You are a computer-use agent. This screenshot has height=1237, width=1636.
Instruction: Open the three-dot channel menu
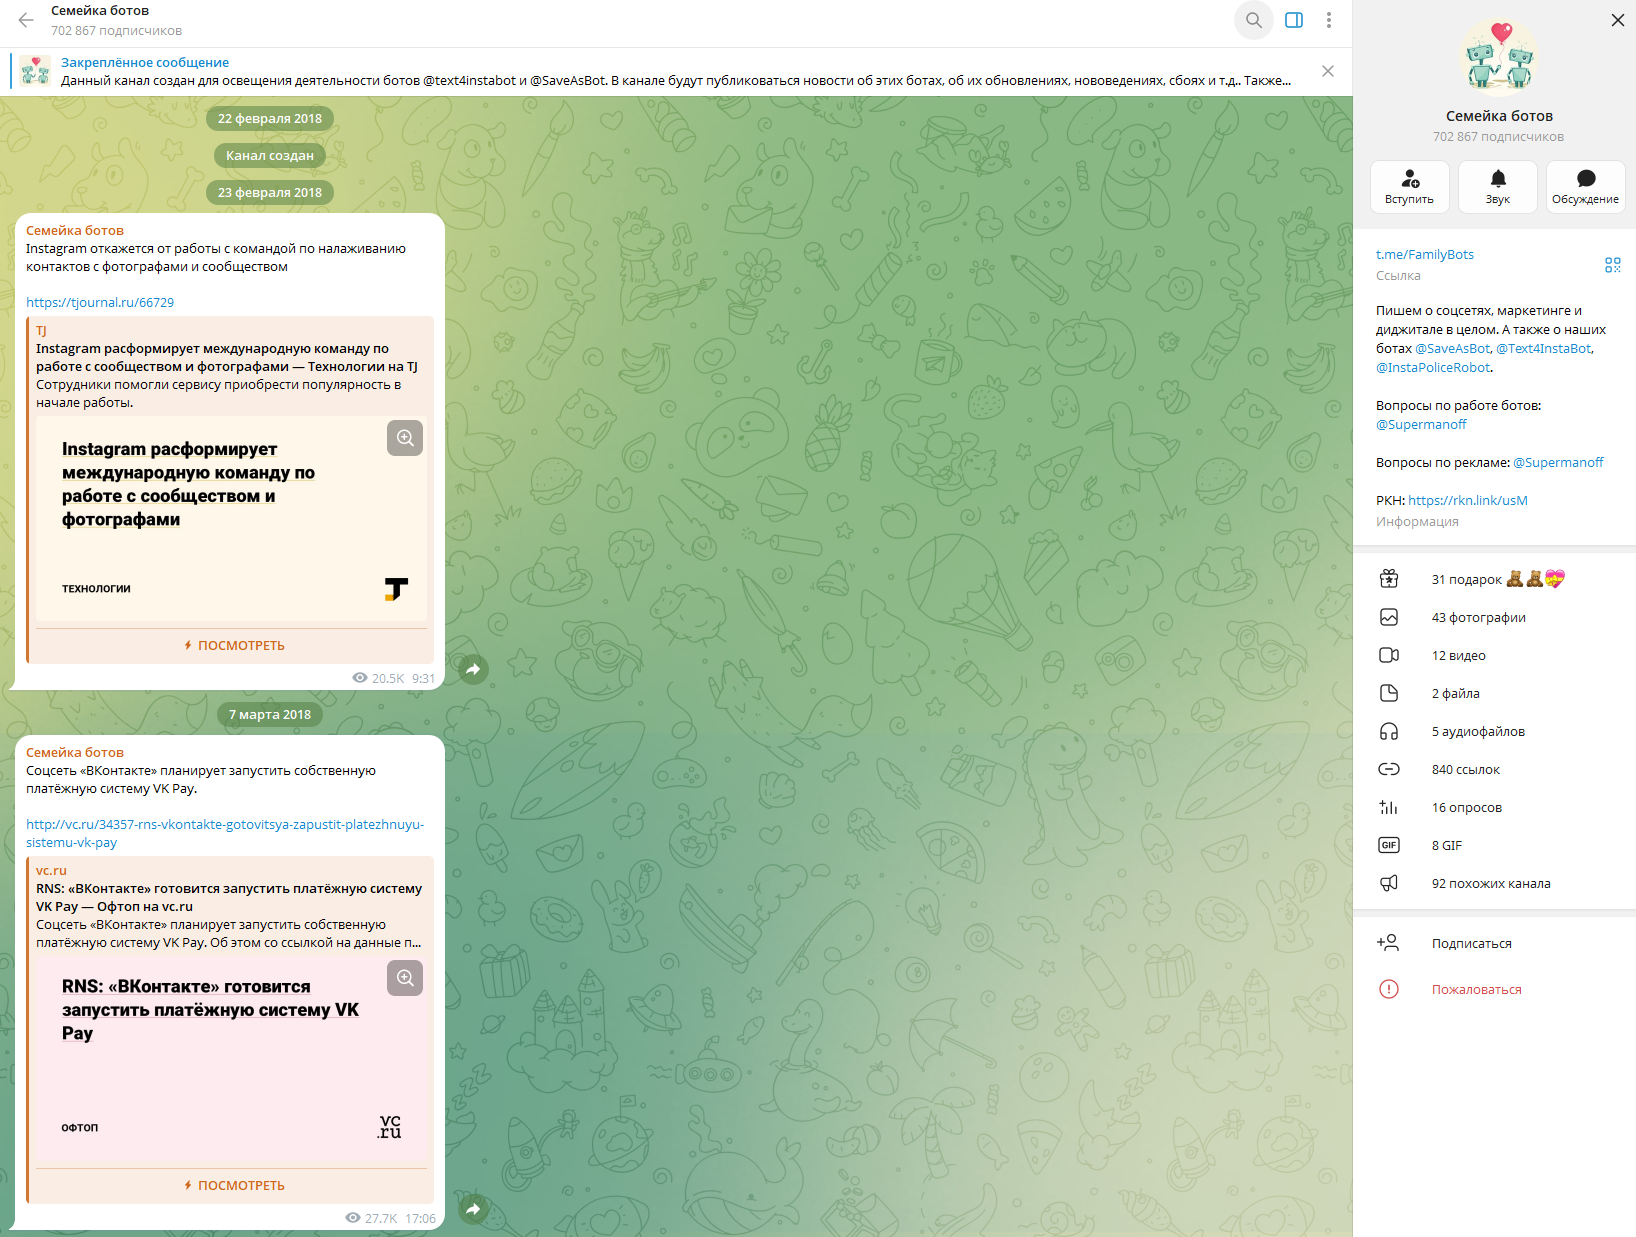point(1329,20)
